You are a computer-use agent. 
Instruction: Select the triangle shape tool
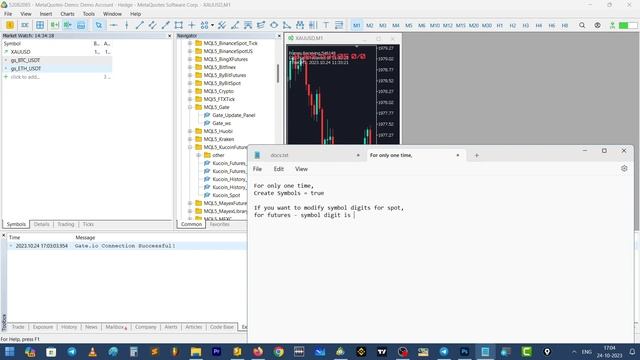[287, 25]
